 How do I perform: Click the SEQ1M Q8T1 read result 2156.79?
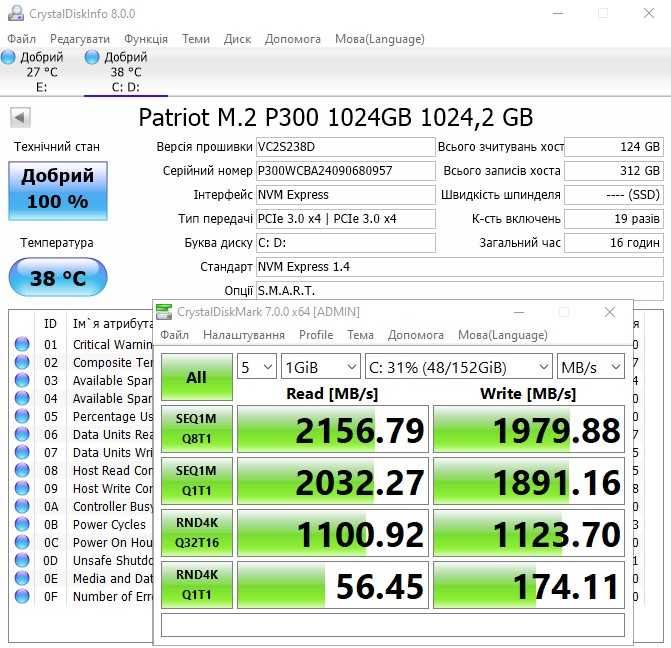[x=333, y=429]
